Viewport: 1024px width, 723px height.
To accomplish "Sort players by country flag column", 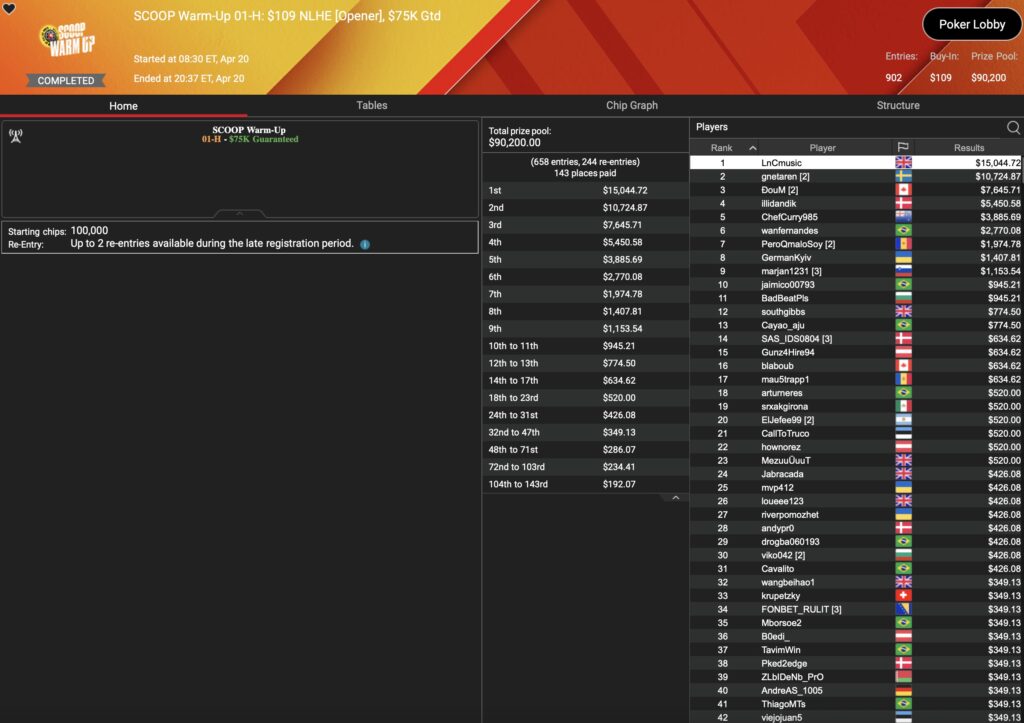I will pos(903,148).
